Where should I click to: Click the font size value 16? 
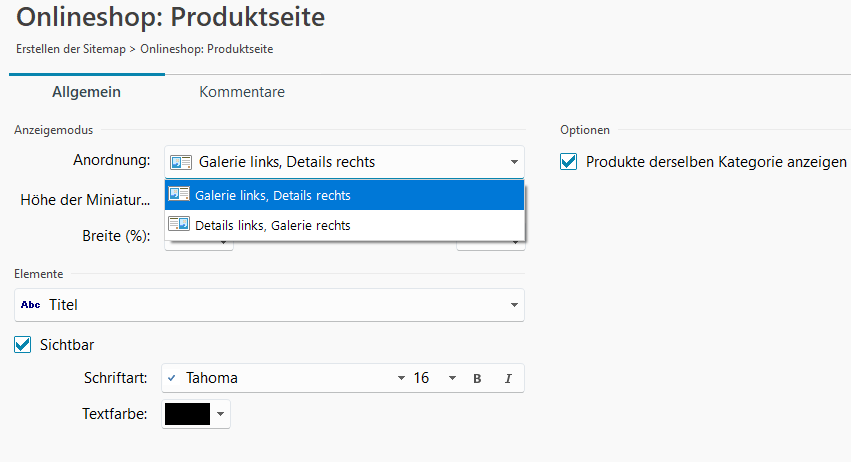(x=421, y=378)
